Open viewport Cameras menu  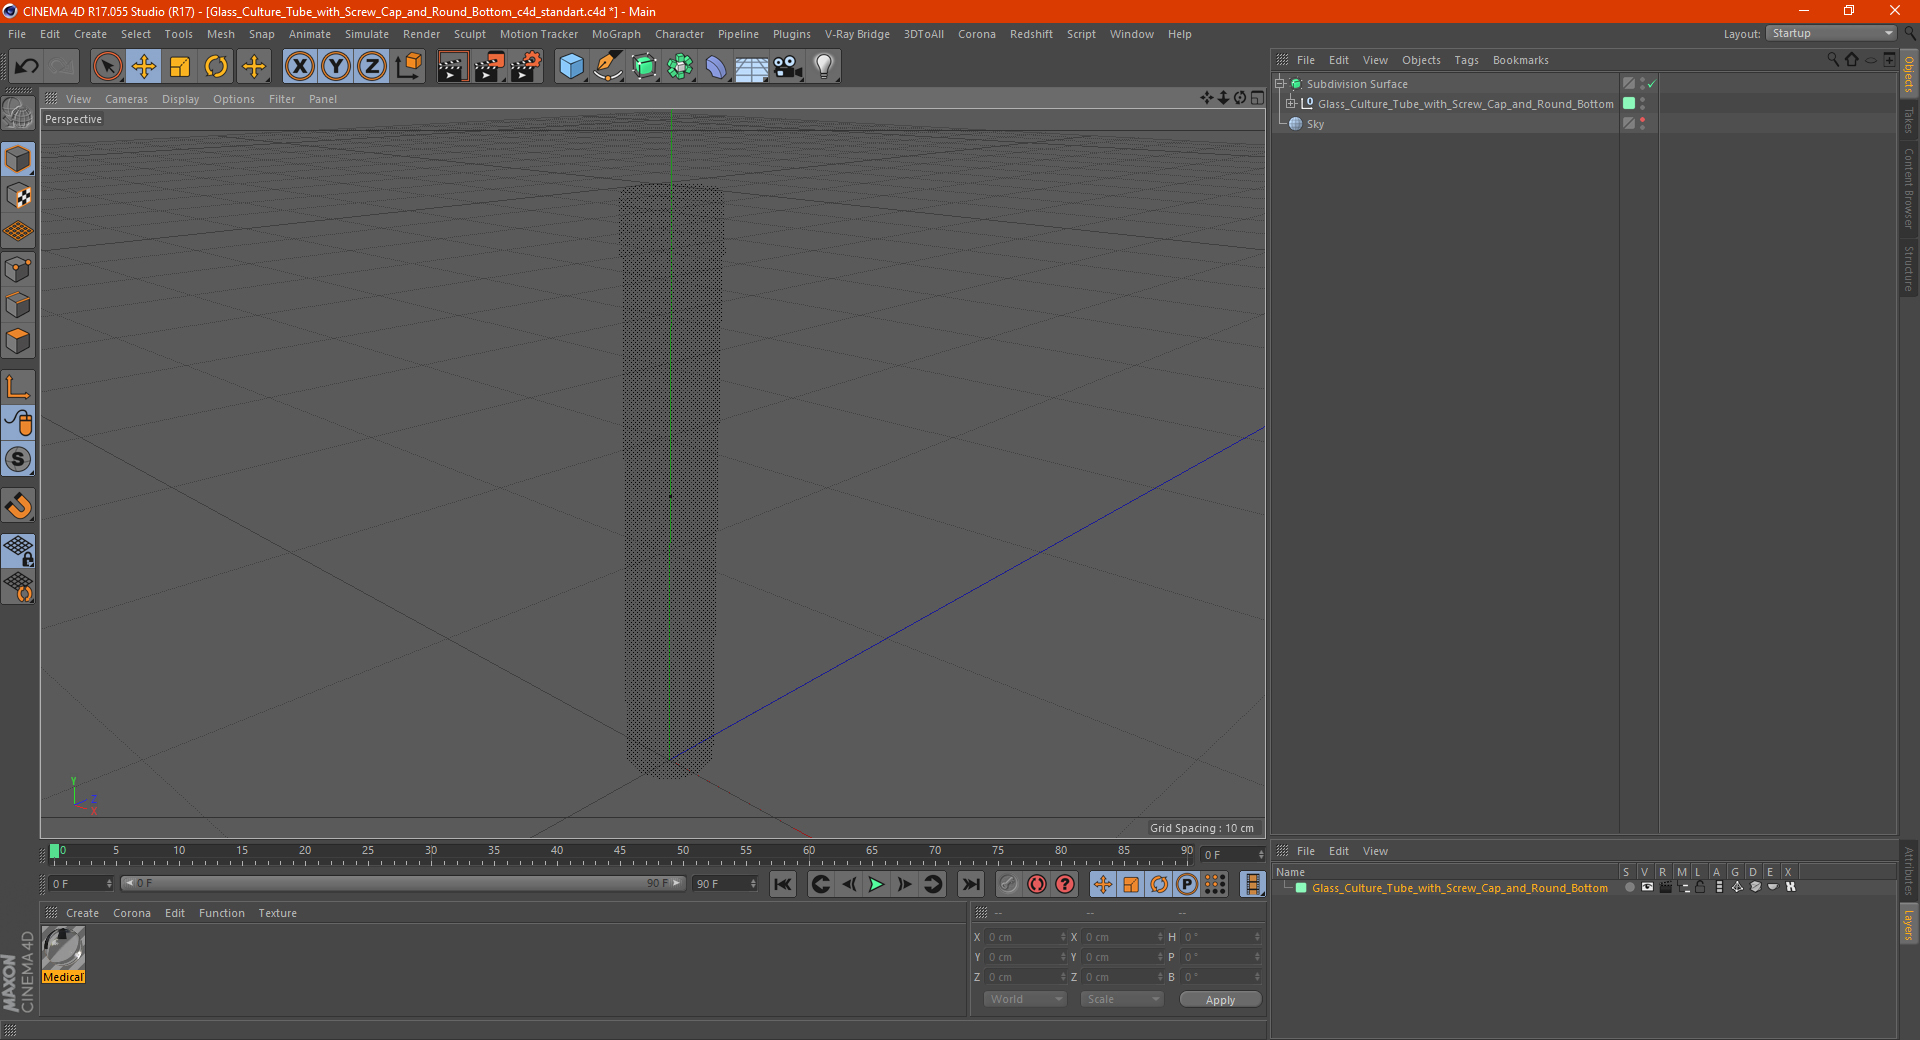click(126, 99)
